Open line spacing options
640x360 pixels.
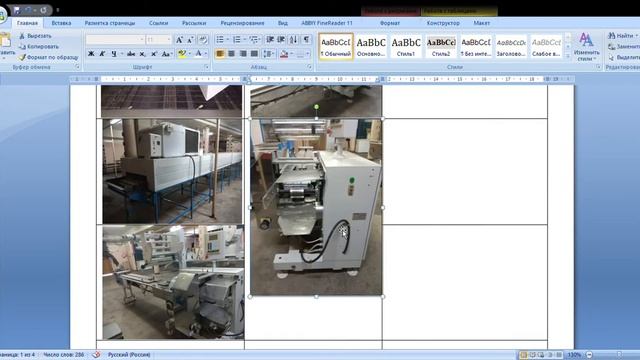coord(268,53)
